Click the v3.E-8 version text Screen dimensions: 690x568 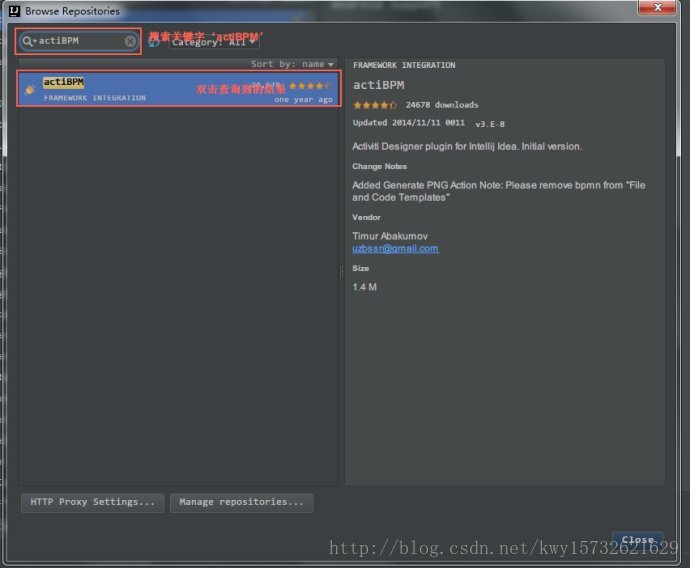pos(490,124)
